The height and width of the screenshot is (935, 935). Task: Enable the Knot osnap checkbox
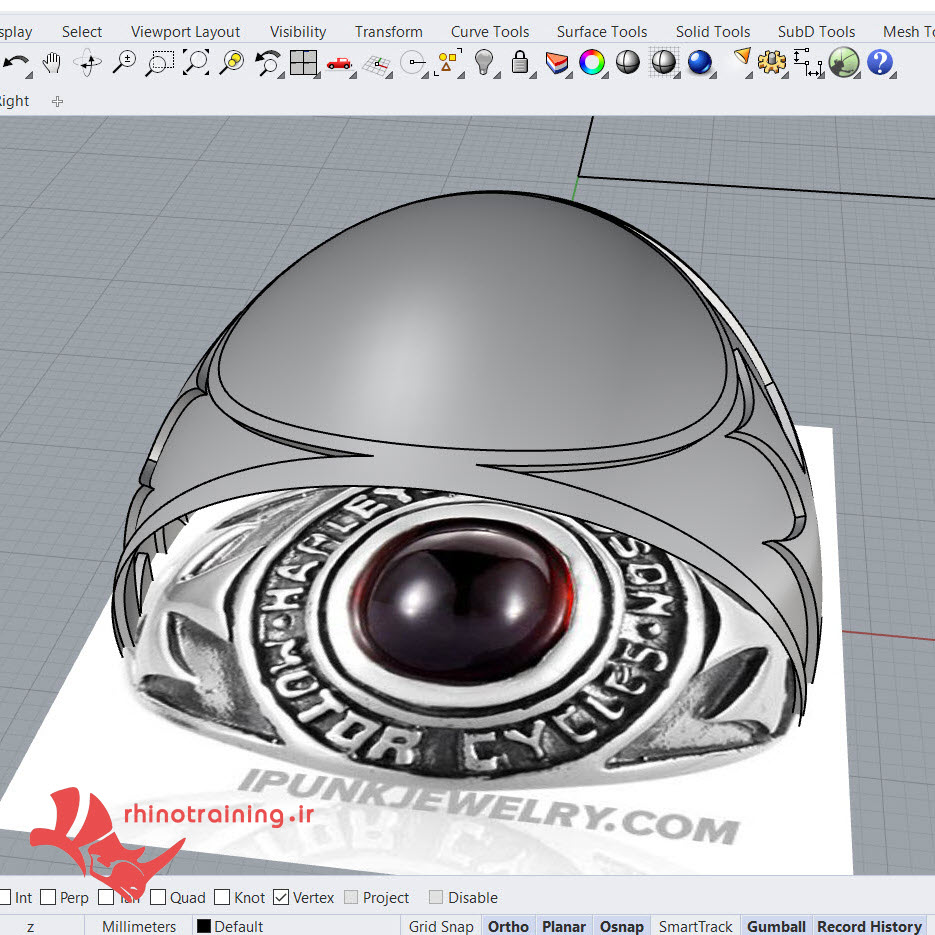tap(222, 898)
